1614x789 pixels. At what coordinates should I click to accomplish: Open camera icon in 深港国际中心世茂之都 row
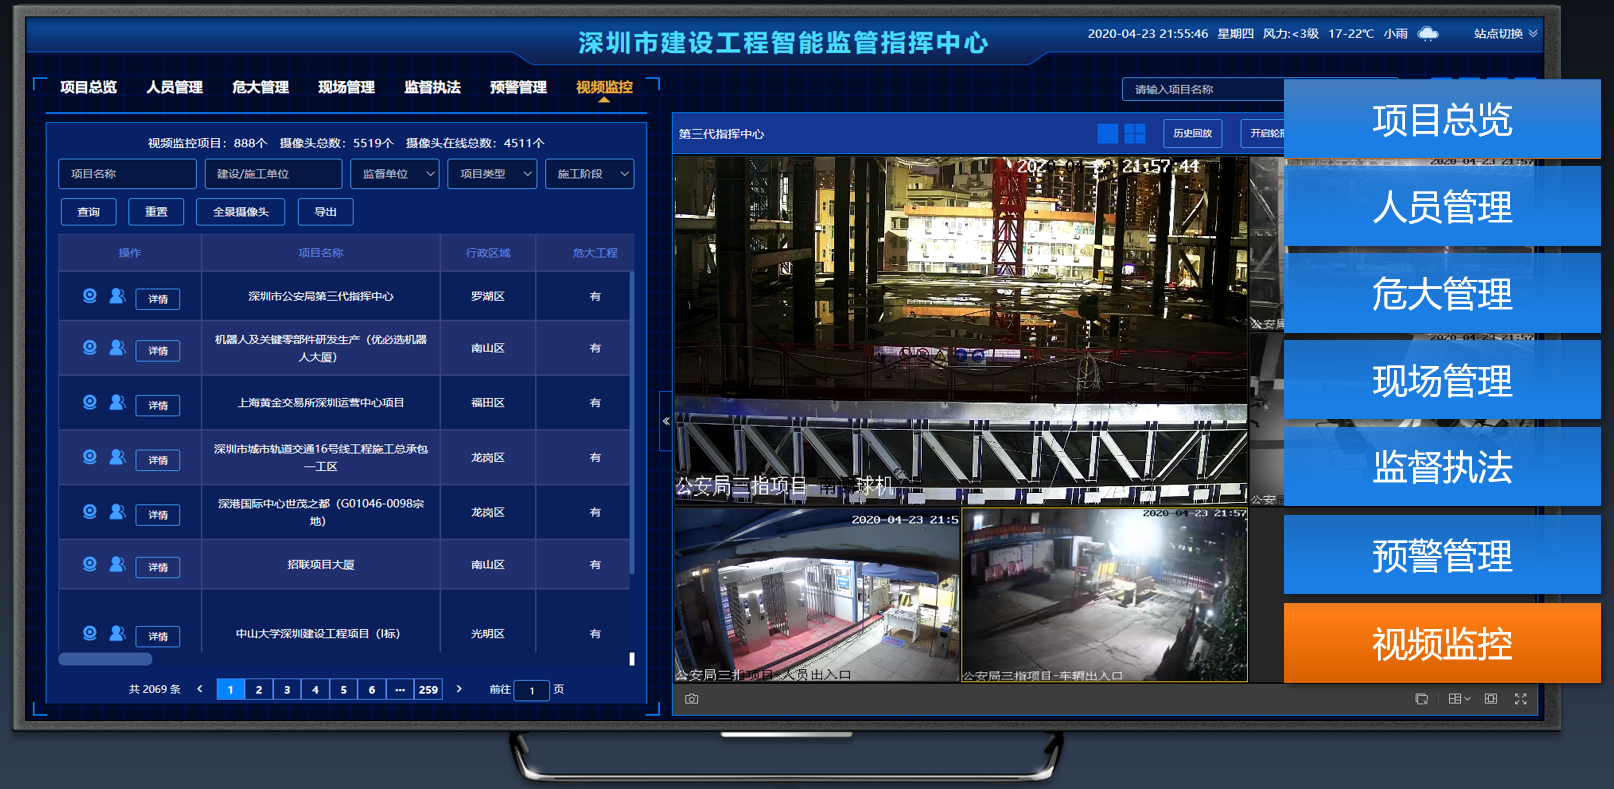pos(90,512)
